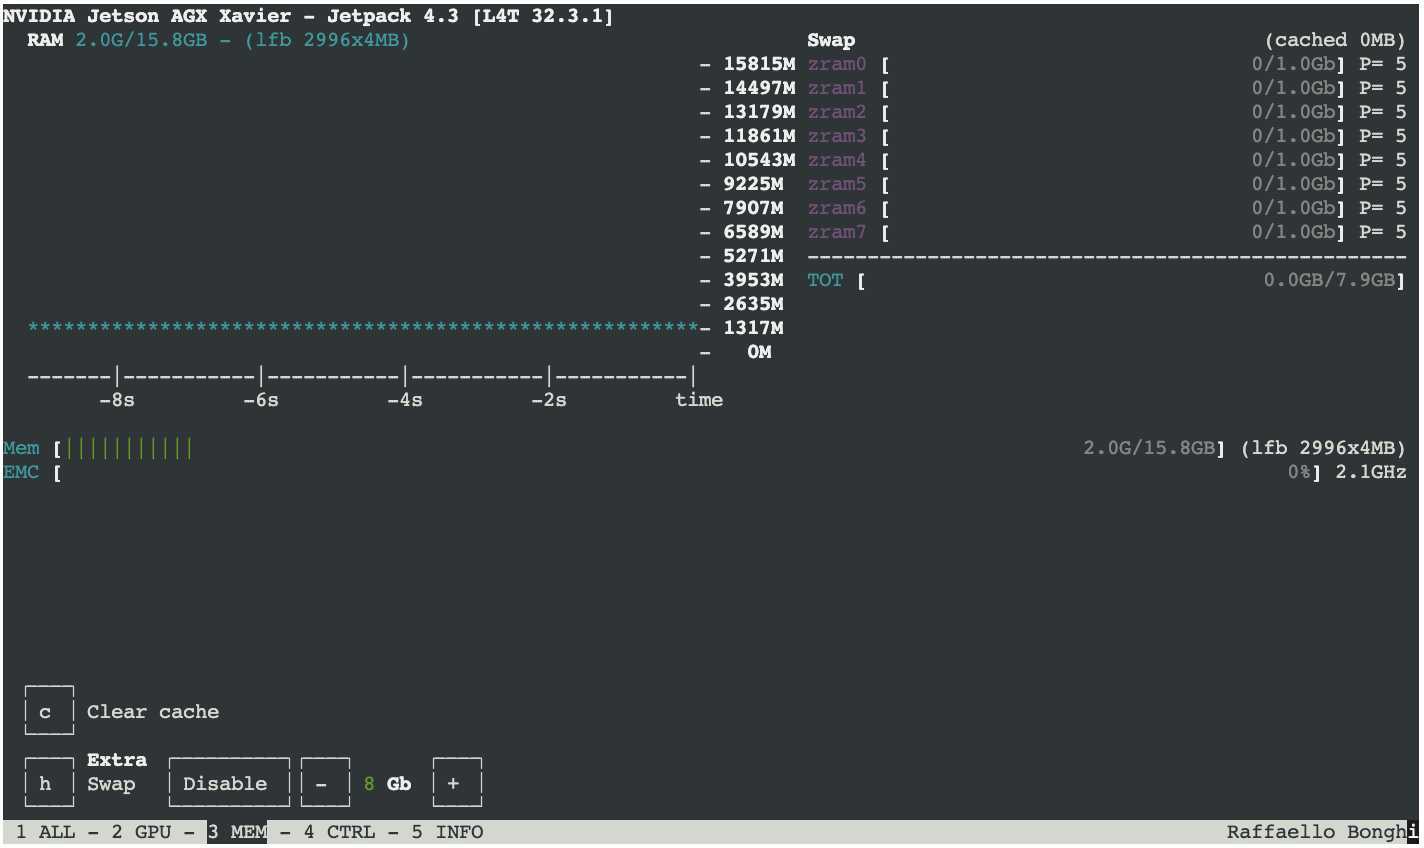Select the zram3 swap row
Viewport: 1424px width, 848px height.
[x=1107, y=136]
